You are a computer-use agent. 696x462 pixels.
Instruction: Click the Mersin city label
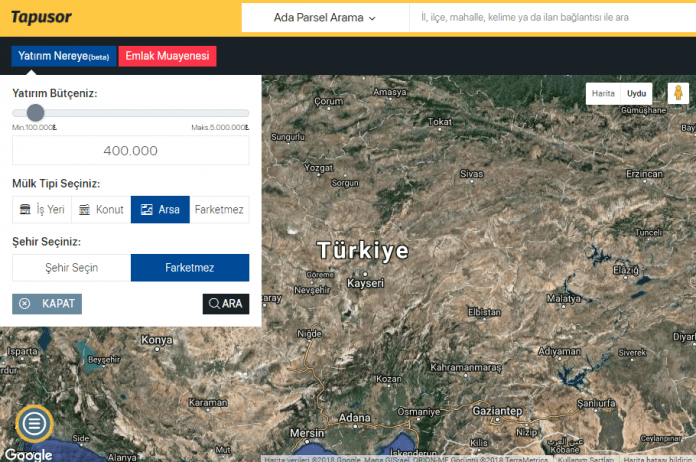[307, 433]
